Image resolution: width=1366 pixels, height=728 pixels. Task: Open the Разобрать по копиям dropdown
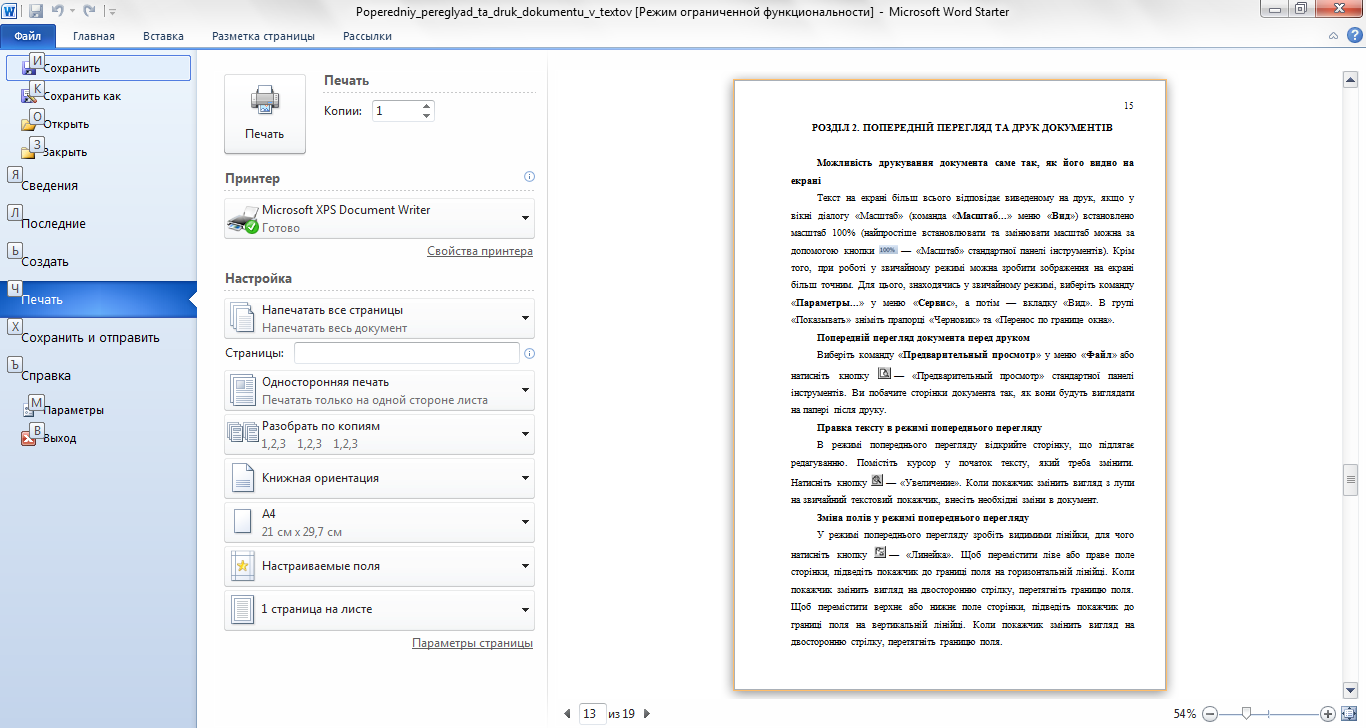point(380,434)
